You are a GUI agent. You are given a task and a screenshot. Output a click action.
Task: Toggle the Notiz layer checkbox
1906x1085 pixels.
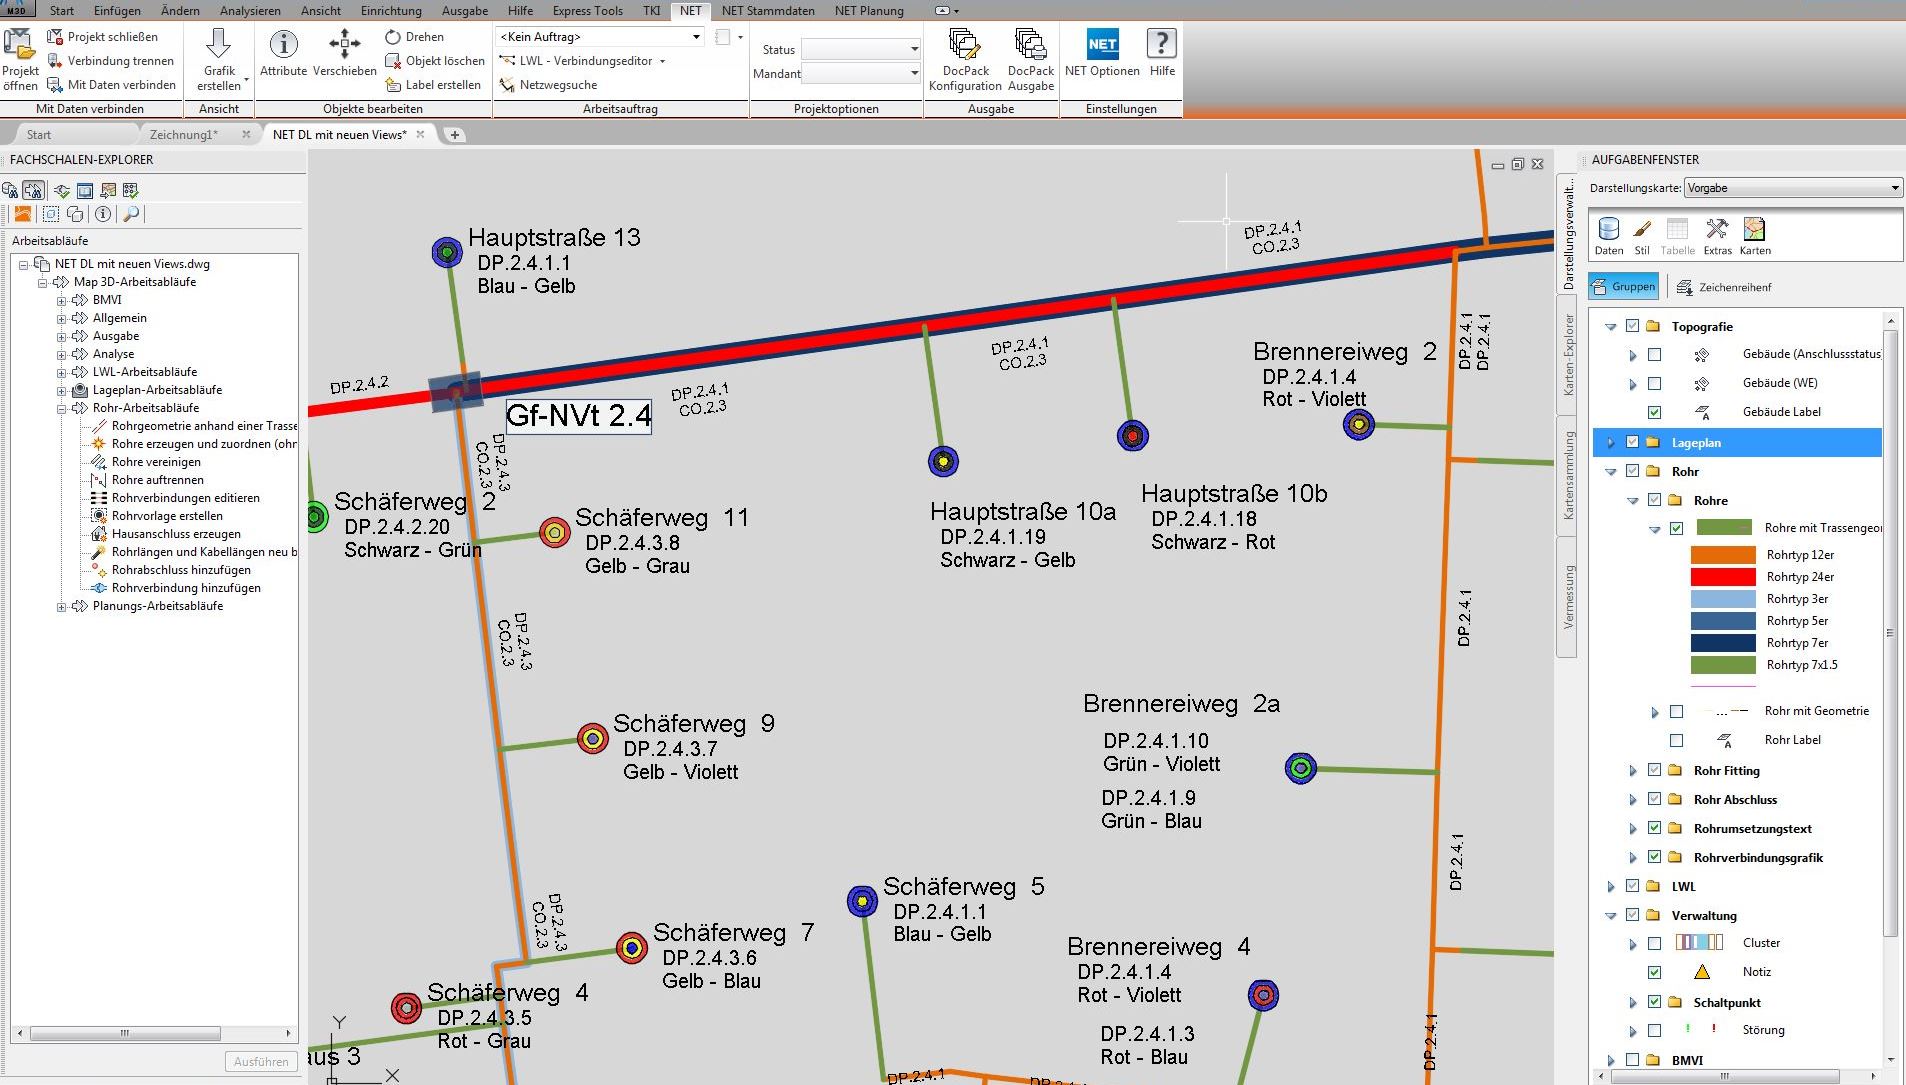point(1654,972)
